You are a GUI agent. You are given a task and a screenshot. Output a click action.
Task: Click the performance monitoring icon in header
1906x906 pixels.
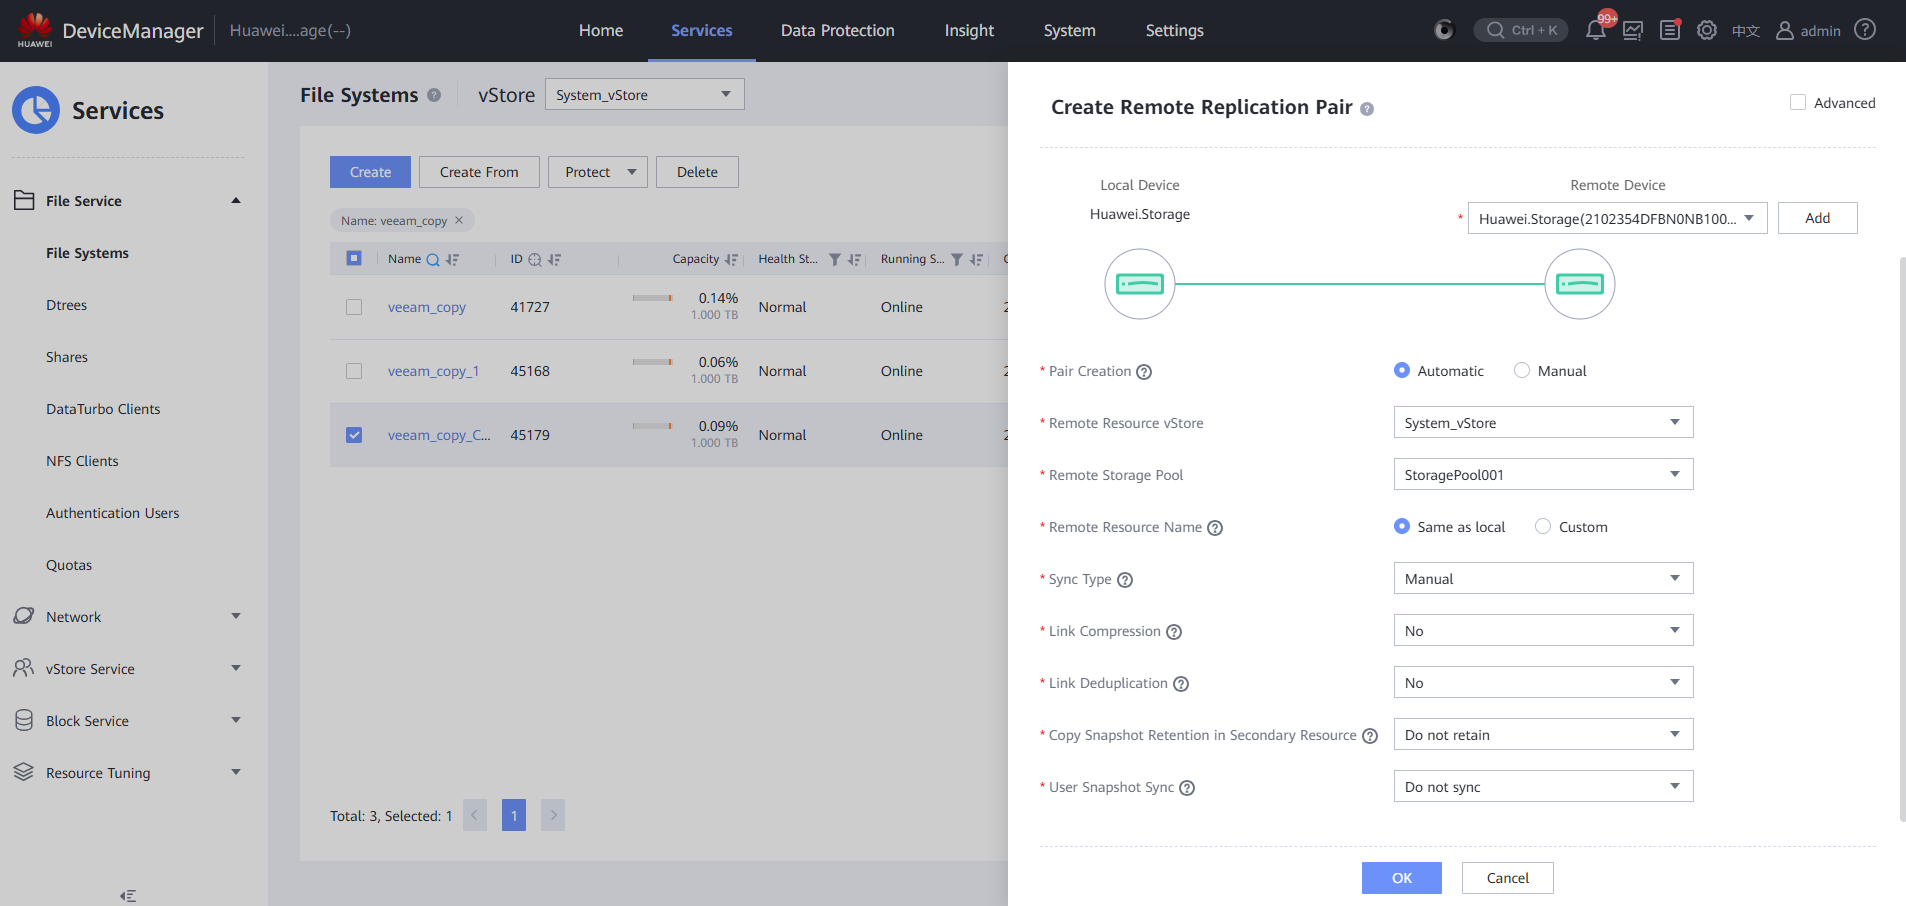(1633, 31)
